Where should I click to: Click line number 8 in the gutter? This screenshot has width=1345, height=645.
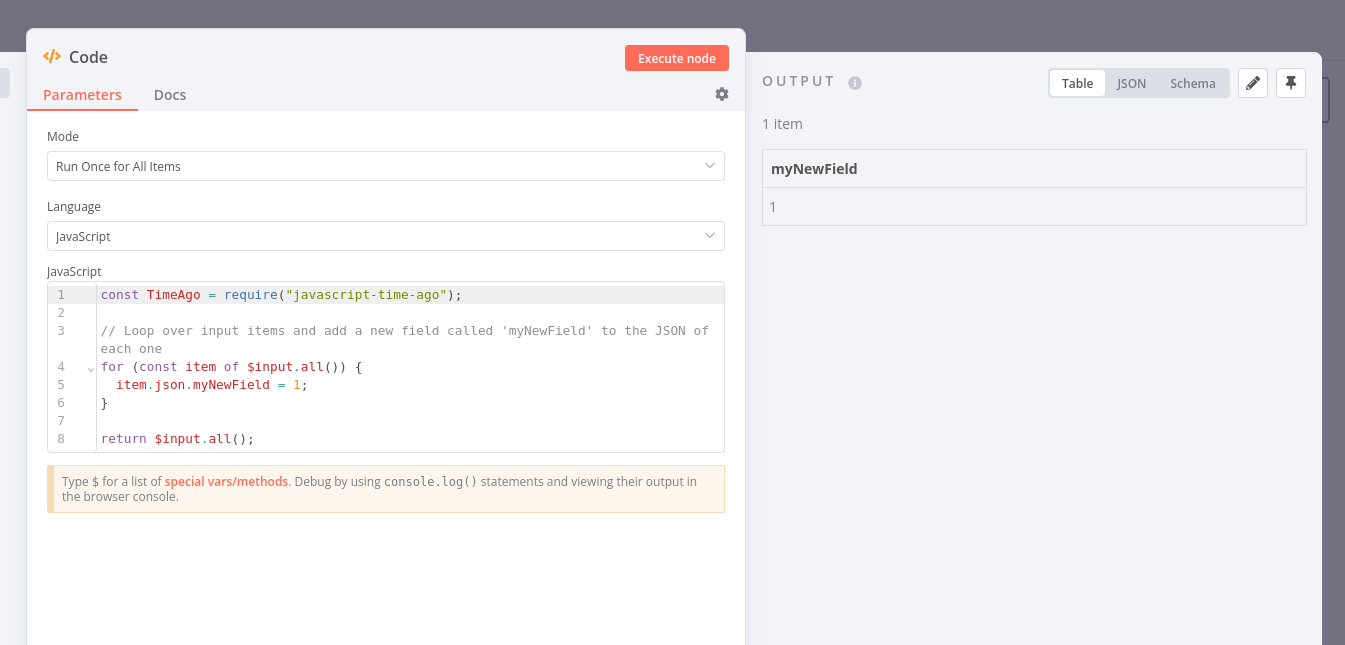pos(61,439)
